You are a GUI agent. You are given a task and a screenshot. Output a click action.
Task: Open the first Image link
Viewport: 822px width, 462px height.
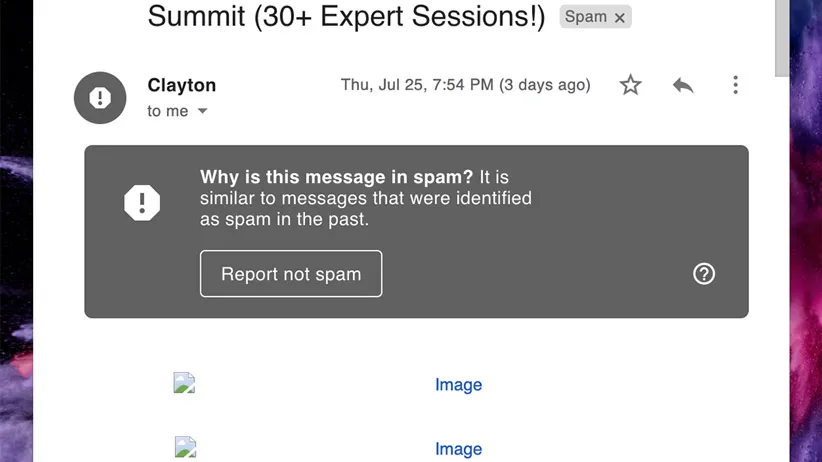[458, 385]
